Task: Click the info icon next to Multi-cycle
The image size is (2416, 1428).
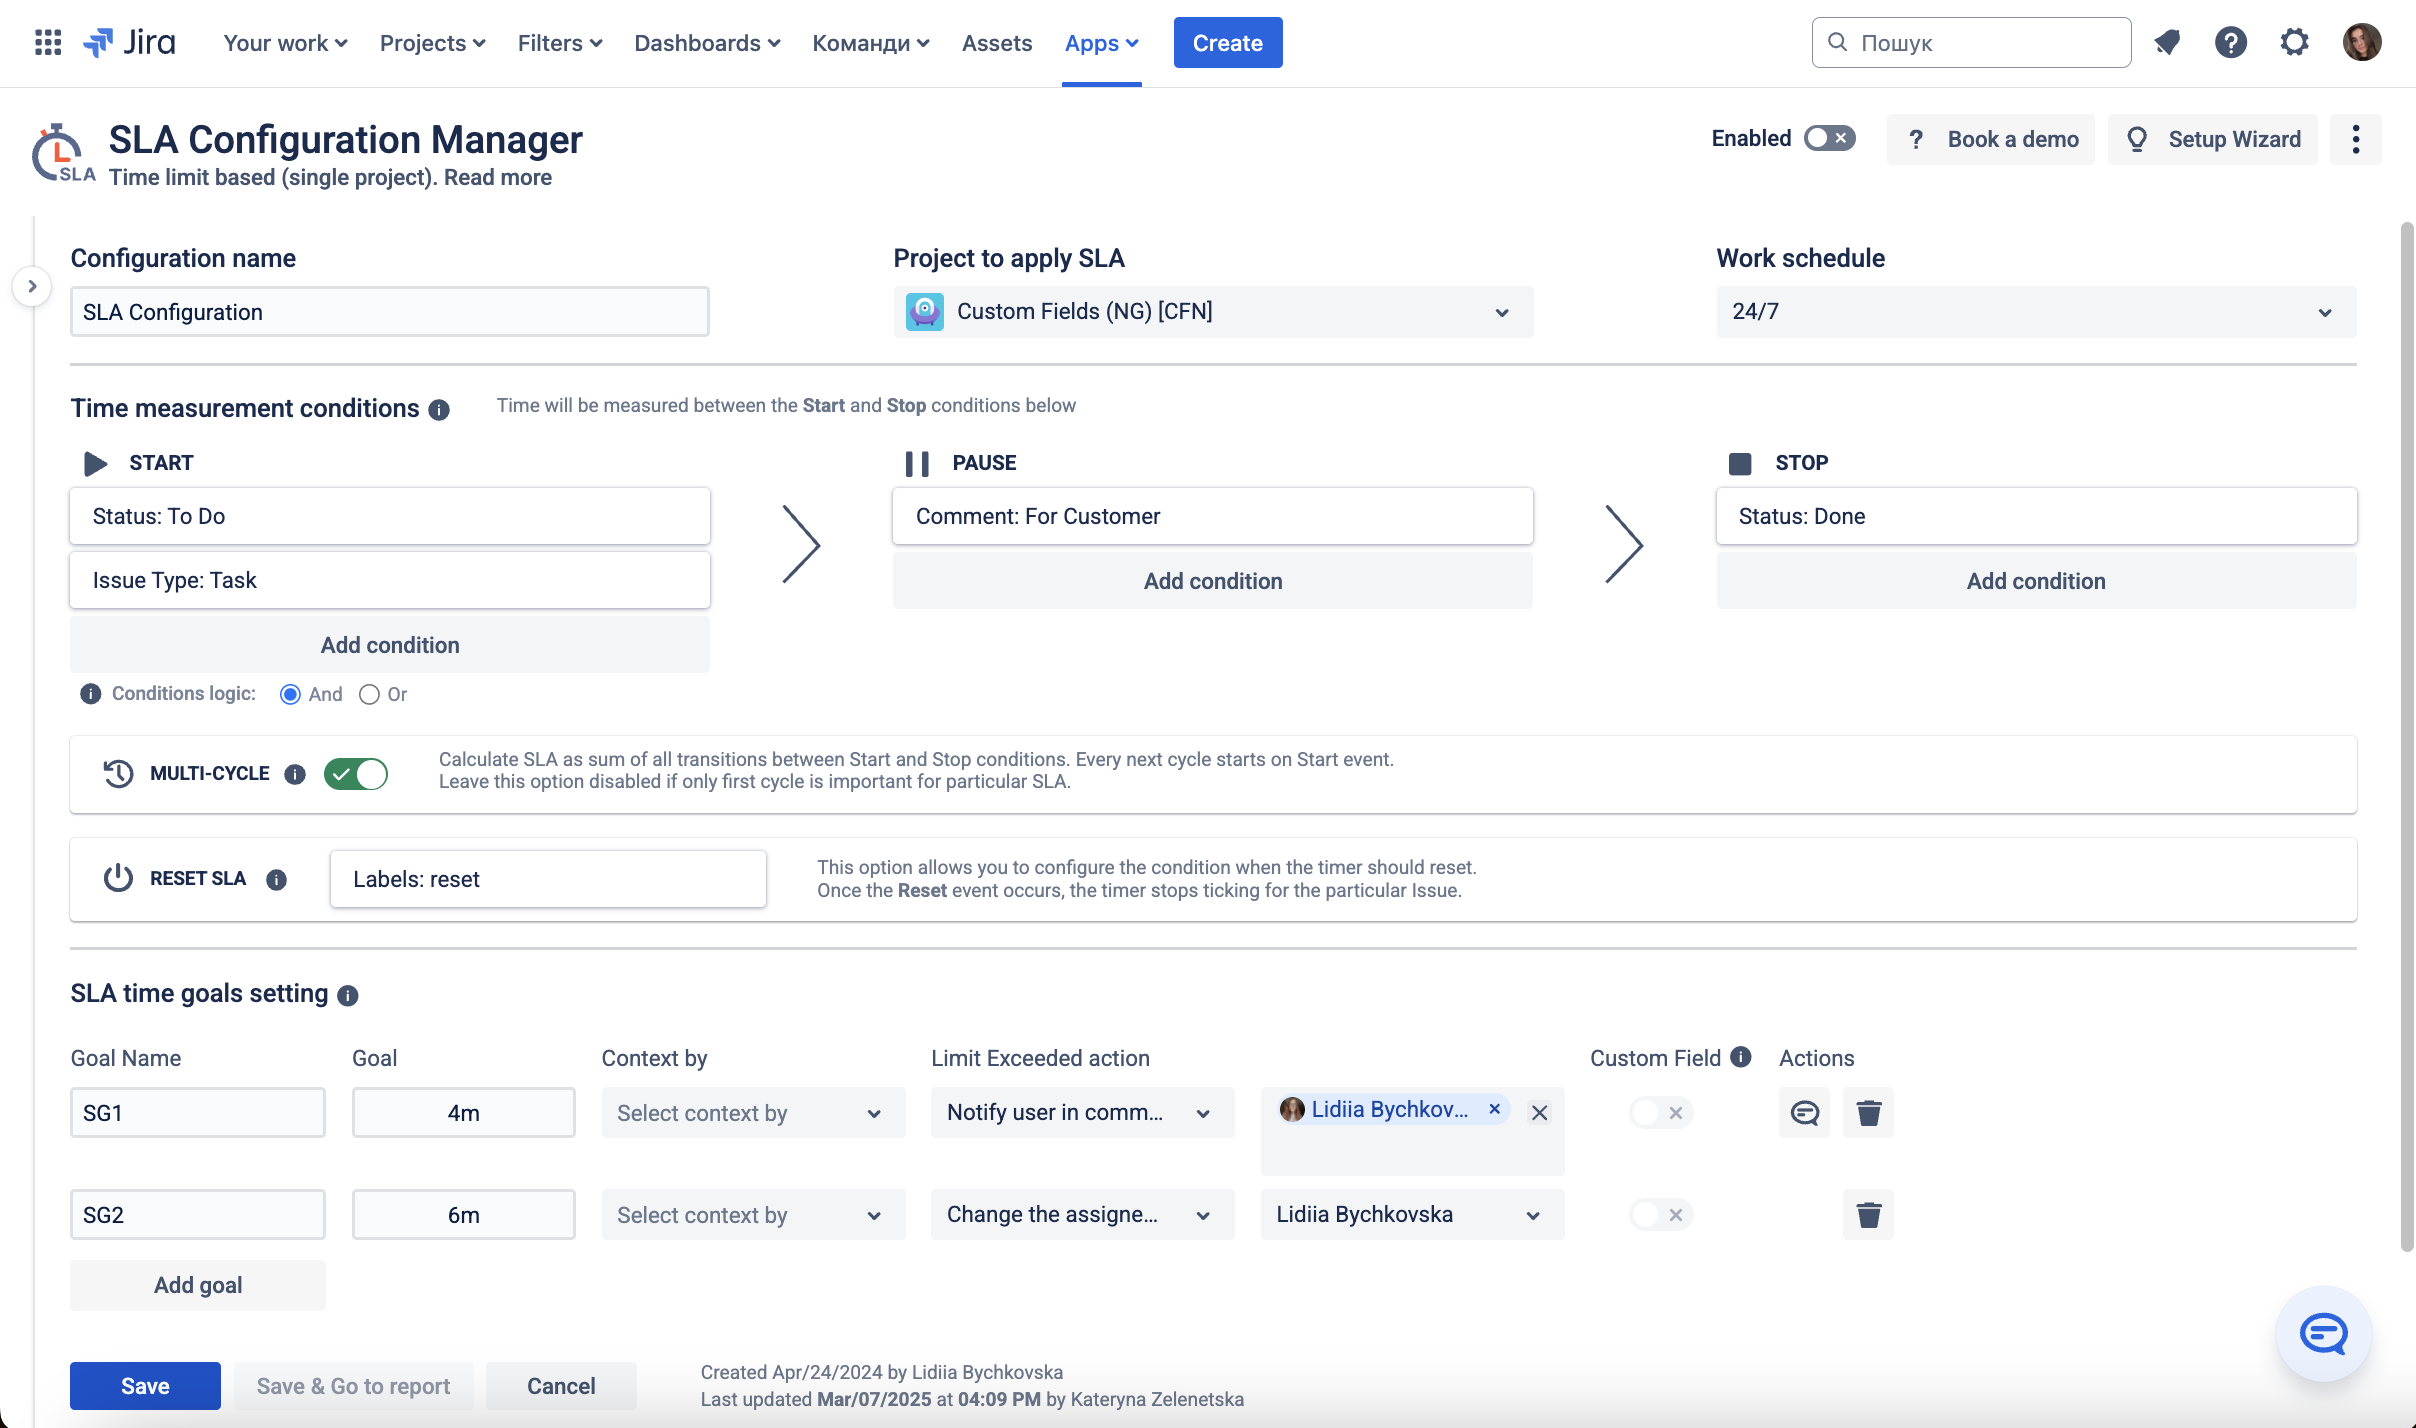Action: (x=294, y=774)
